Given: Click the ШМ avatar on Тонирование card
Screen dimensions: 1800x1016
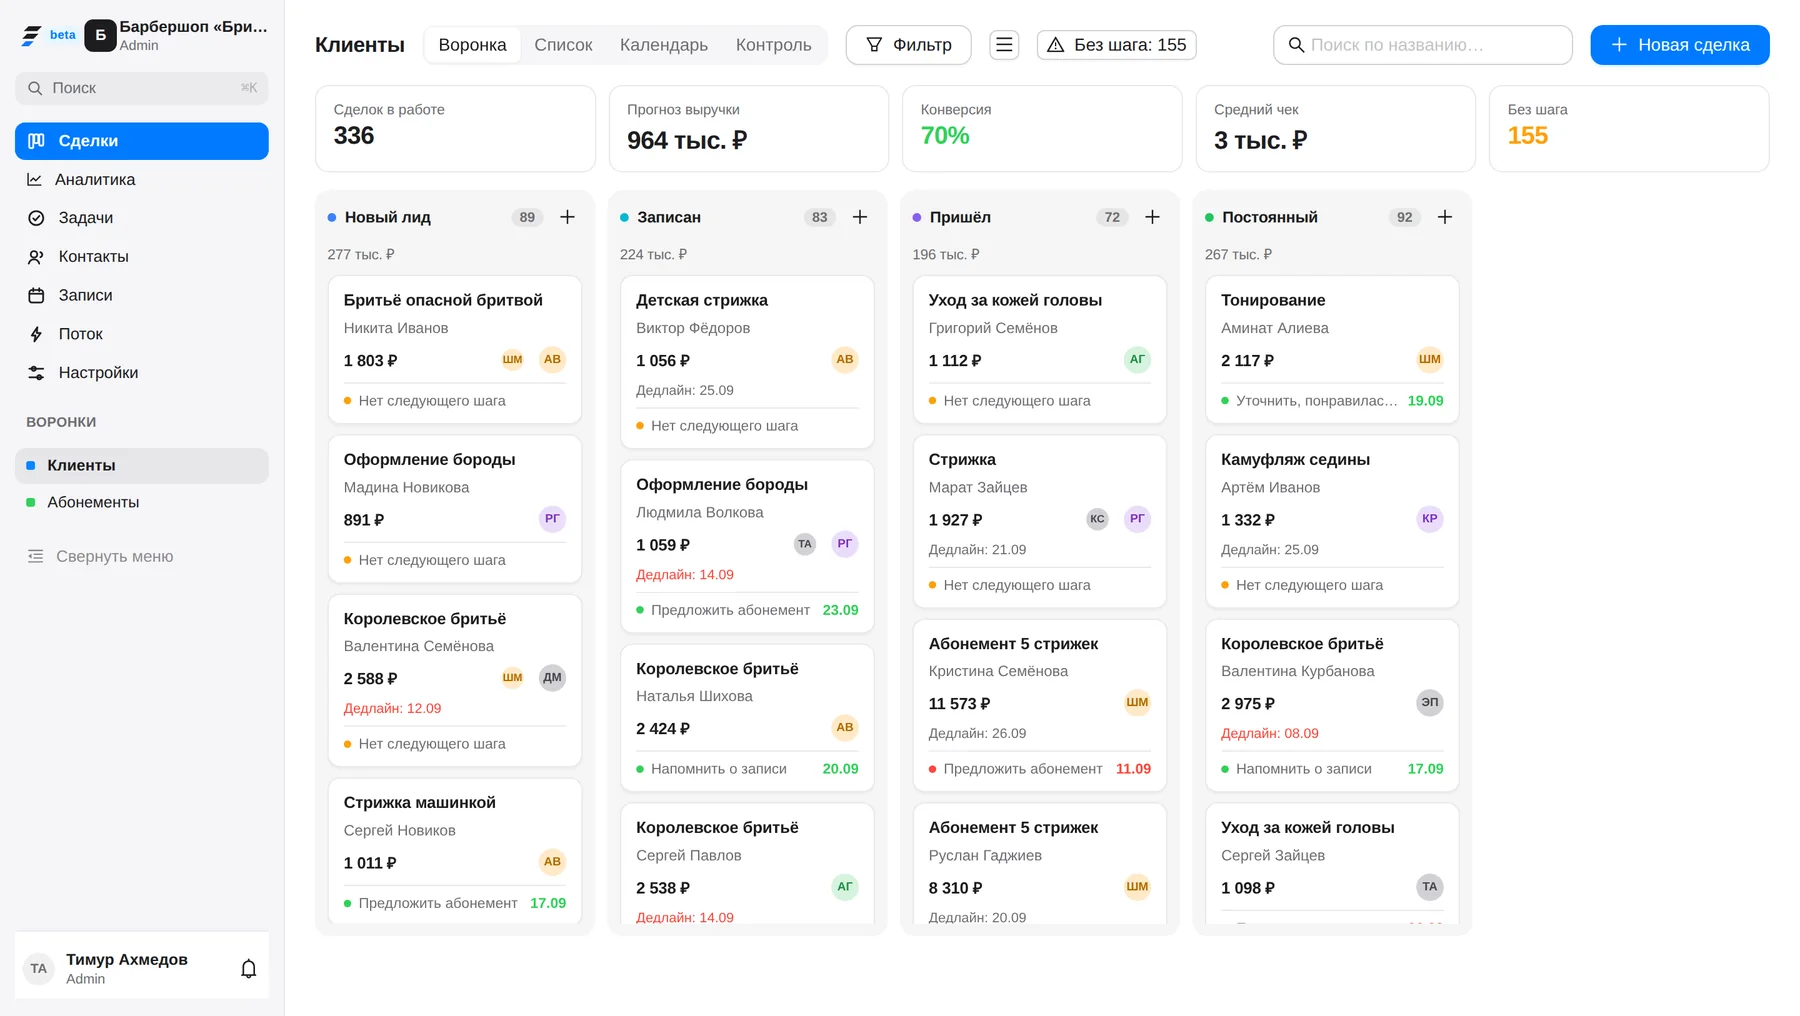Looking at the screenshot, I should (x=1430, y=360).
